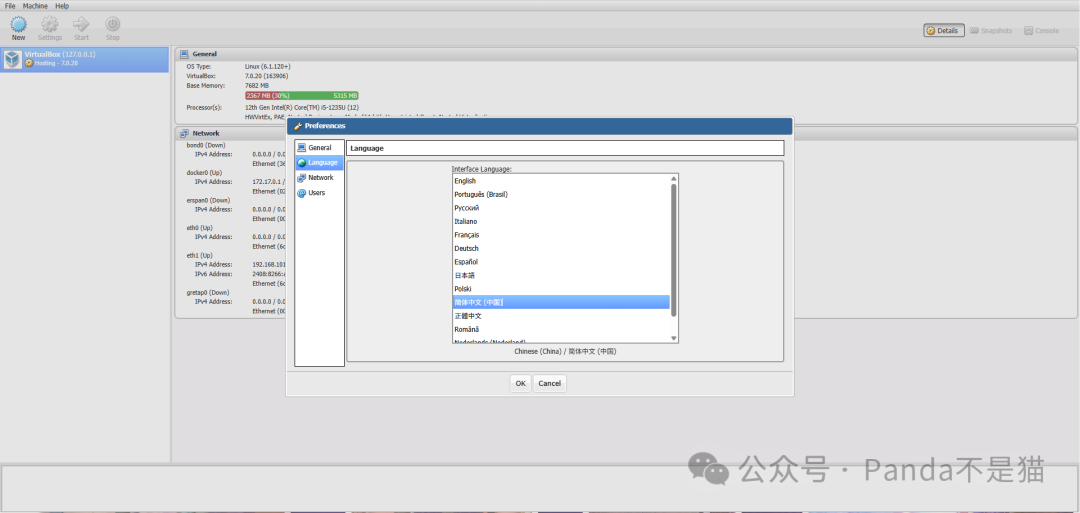The image size is (1080, 513).
Task: Click the General icon in Preferences list
Action: pos(302,147)
